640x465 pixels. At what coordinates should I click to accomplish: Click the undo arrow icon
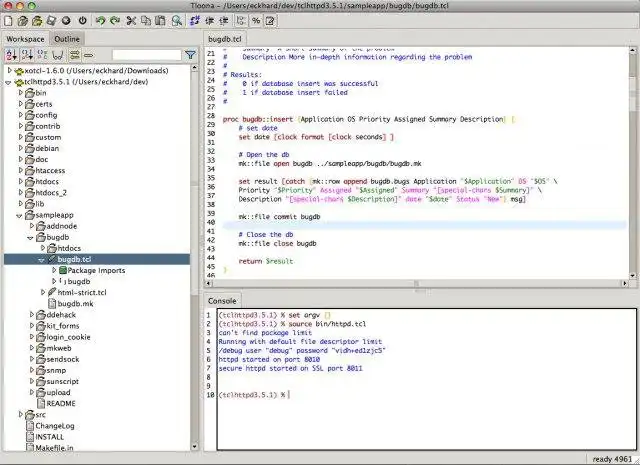(101, 20)
